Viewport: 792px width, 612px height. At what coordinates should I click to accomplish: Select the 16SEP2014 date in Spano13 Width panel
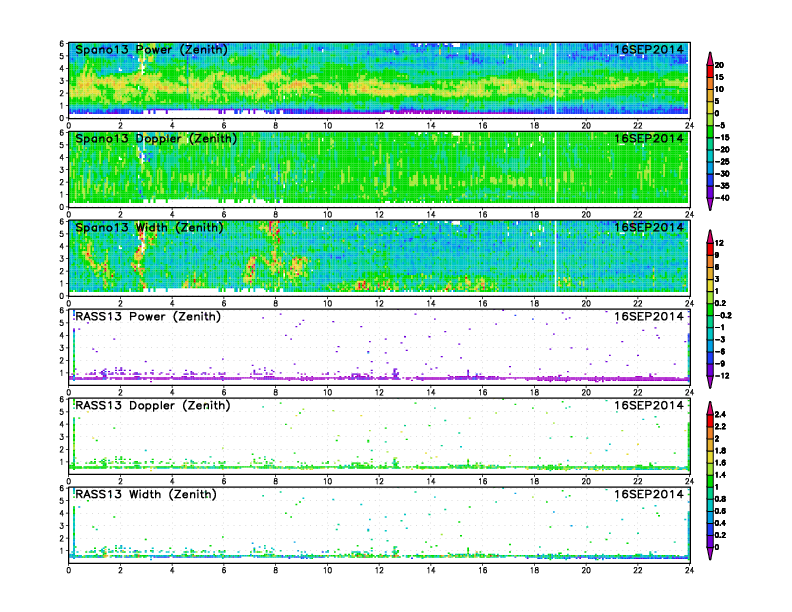(649, 227)
